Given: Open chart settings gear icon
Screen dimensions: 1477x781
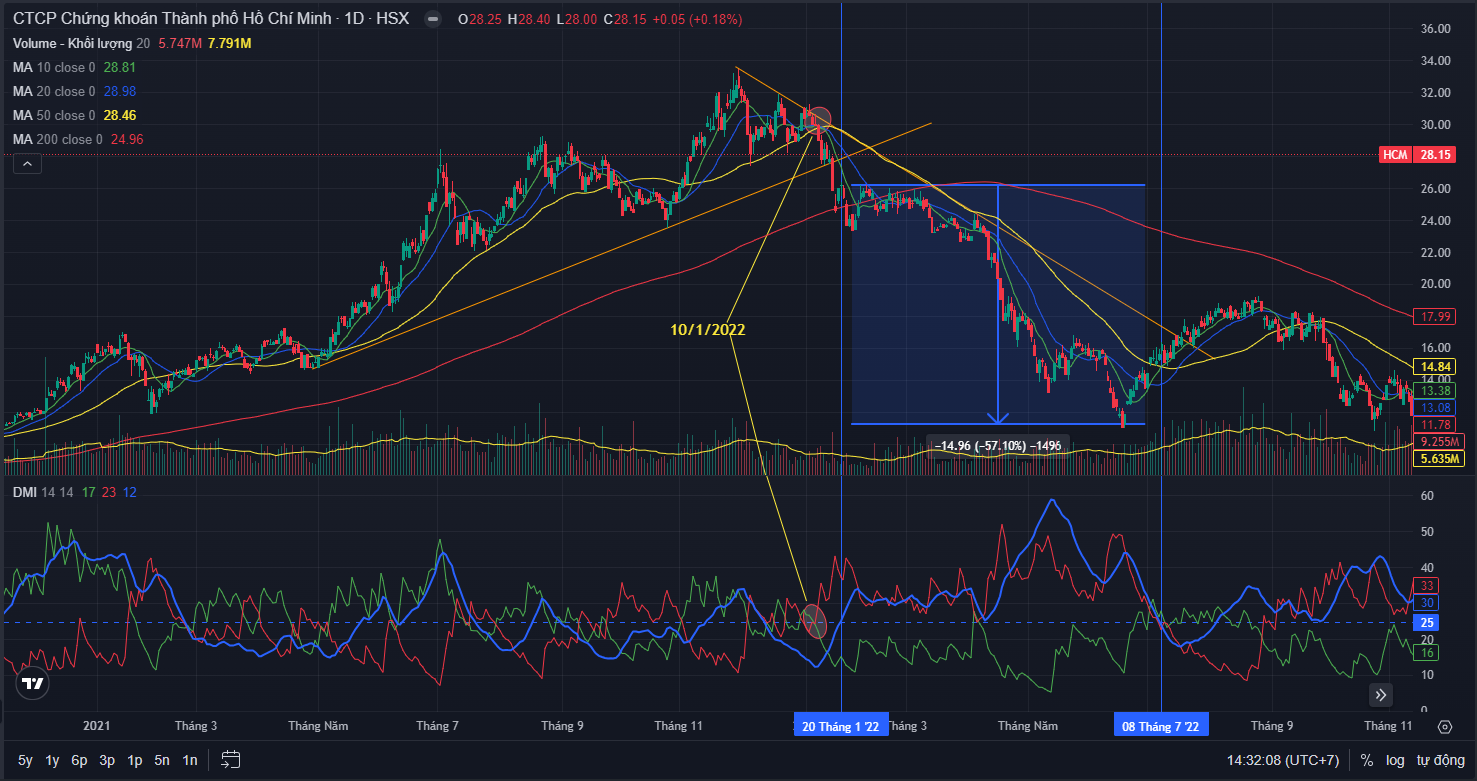Looking at the screenshot, I should (1444, 726).
